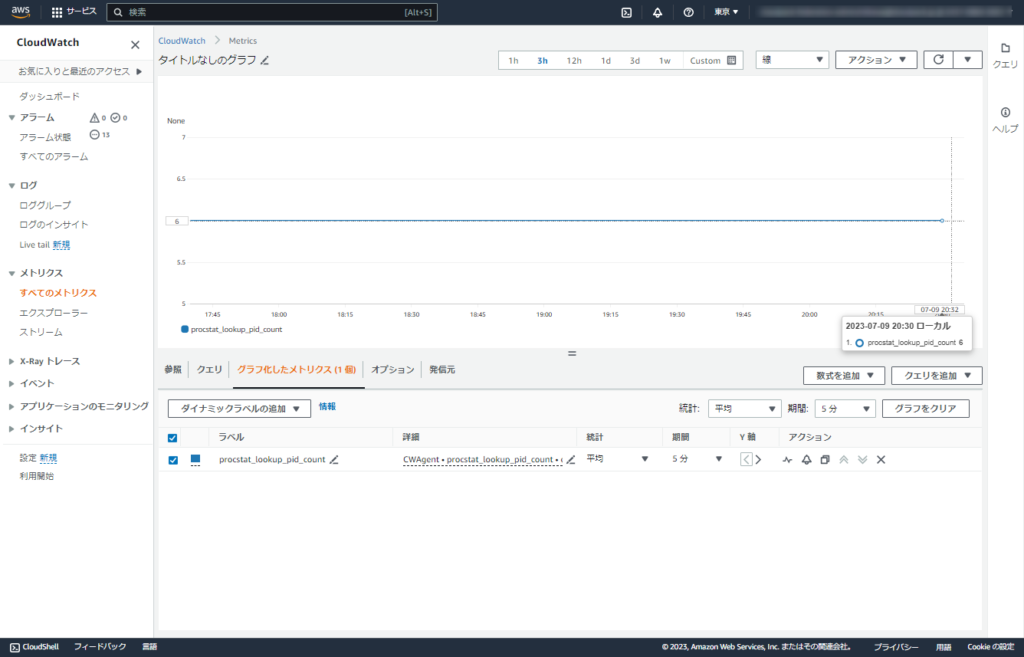Refresh the graph with the reload icon
This screenshot has height=657, width=1024.
click(938, 59)
